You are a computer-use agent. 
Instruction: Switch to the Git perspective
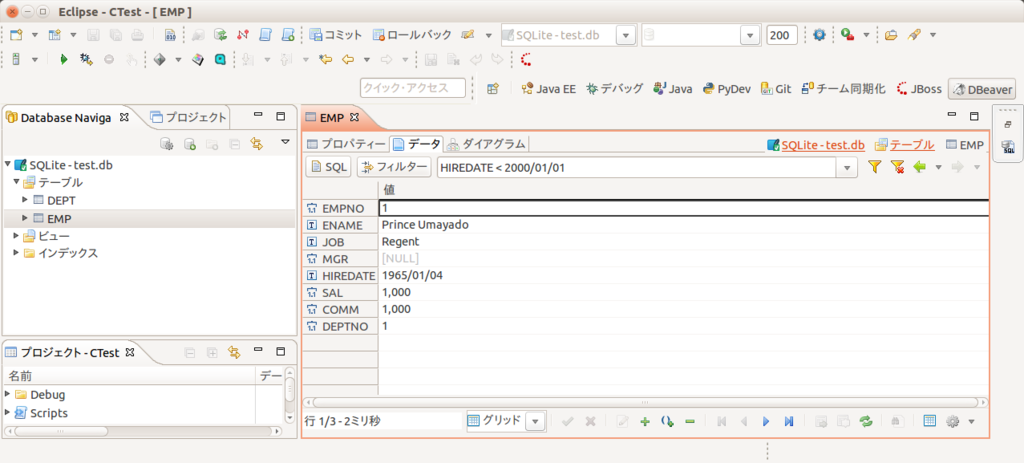[x=776, y=89]
